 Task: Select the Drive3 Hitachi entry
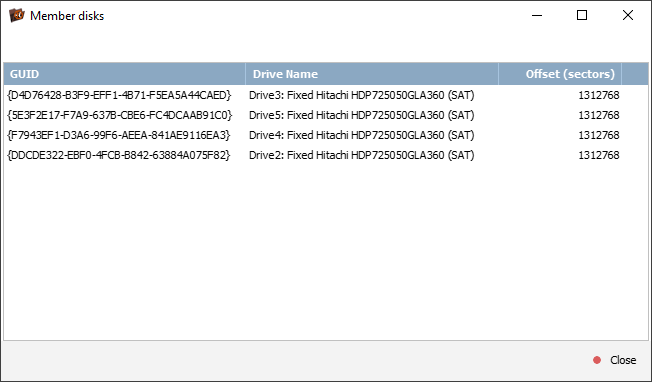(x=361, y=95)
